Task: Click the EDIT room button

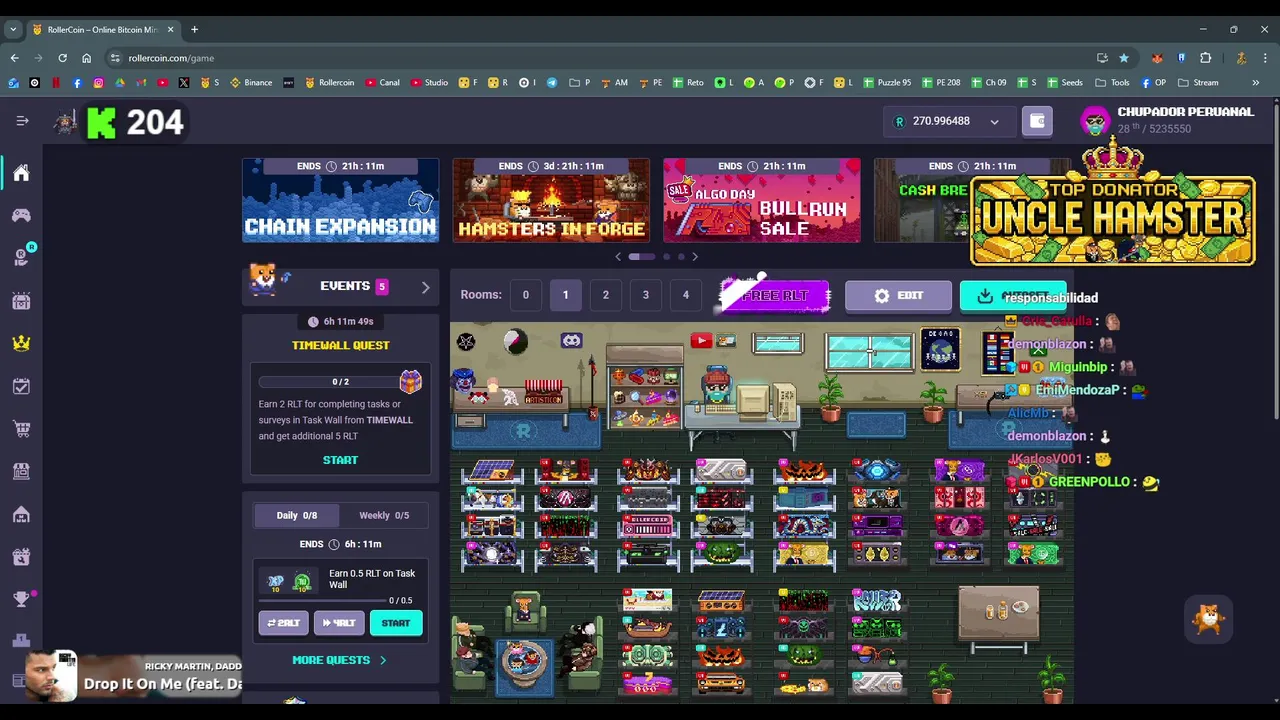Action: point(898,296)
